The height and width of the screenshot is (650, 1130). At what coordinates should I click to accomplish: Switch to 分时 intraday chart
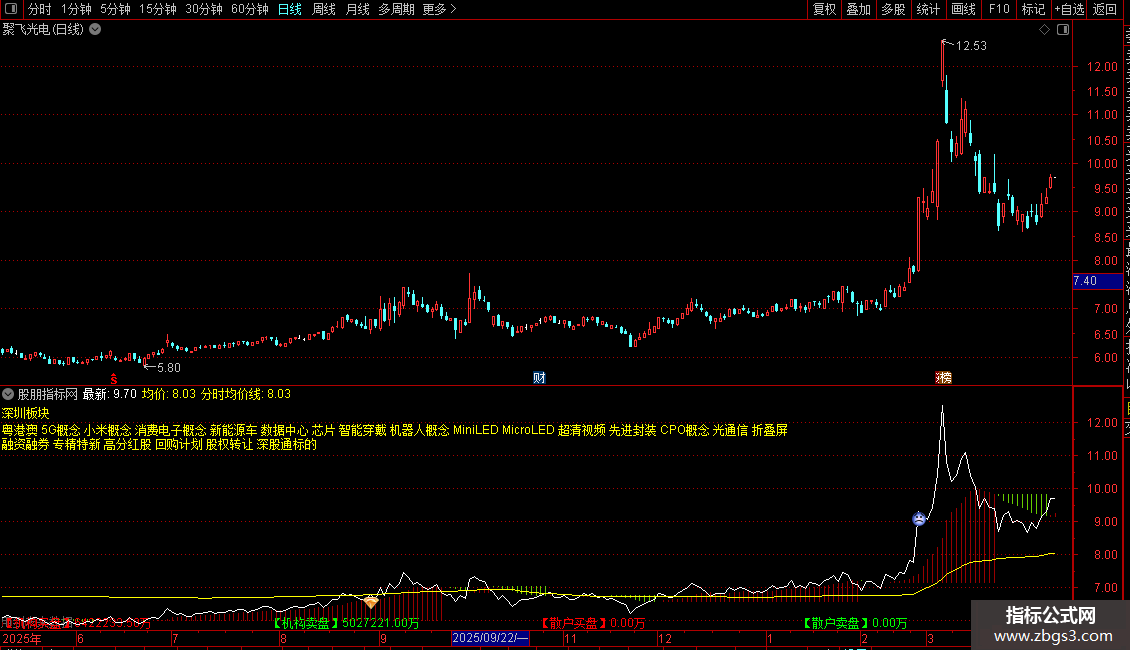(x=40, y=9)
